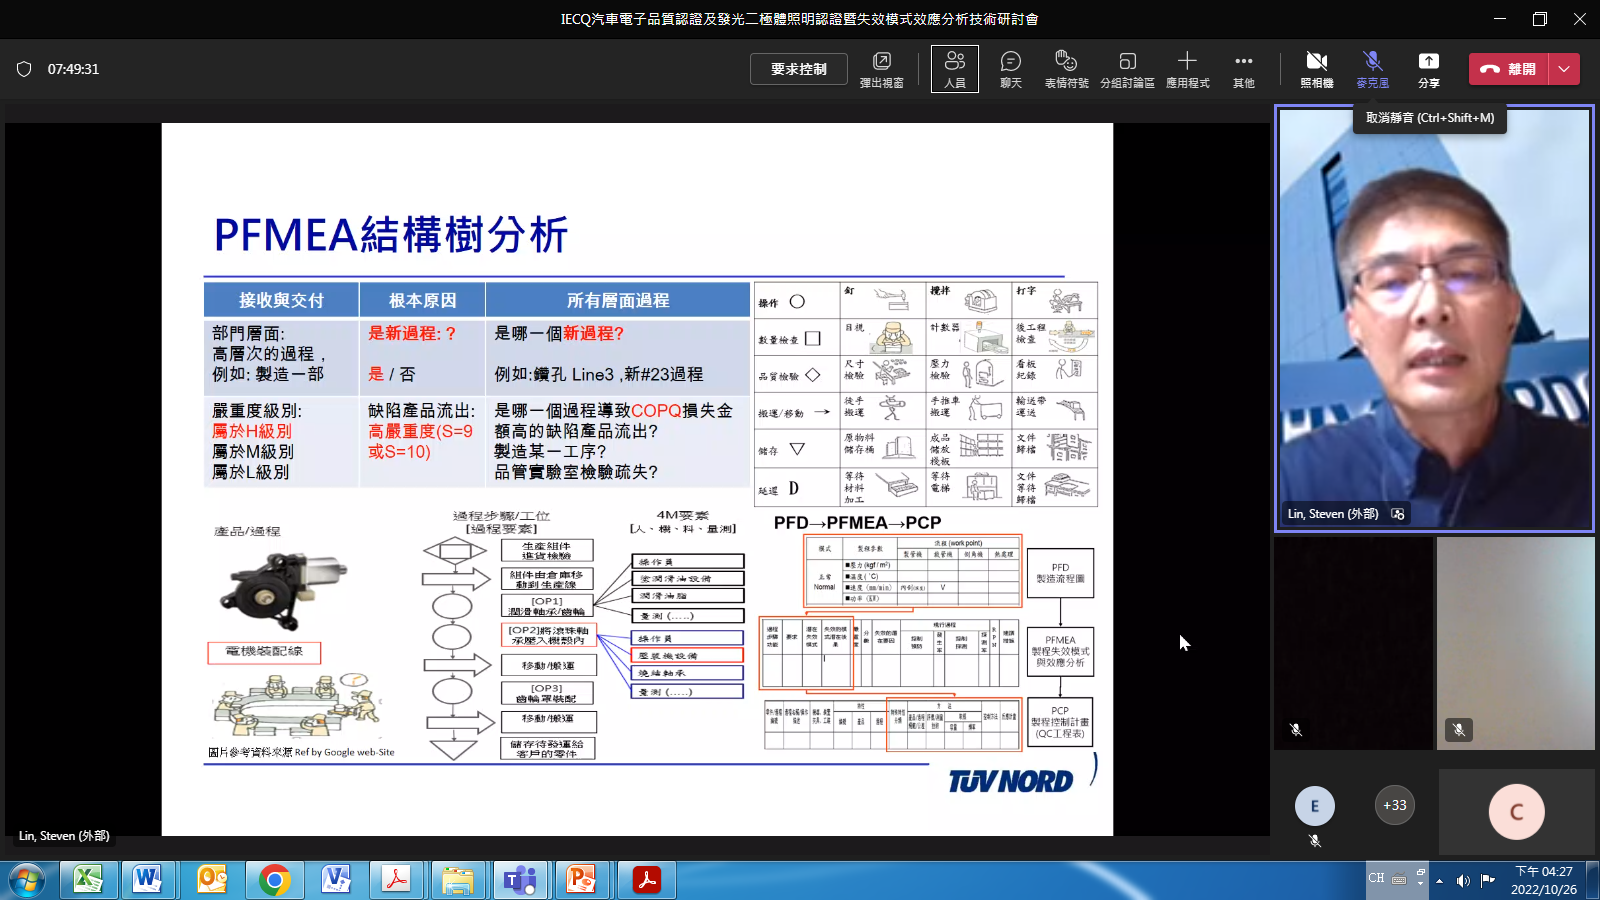The width and height of the screenshot is (1600, 900).
Task: Expand the leave options dropdown arrow
Action: 1564,69
